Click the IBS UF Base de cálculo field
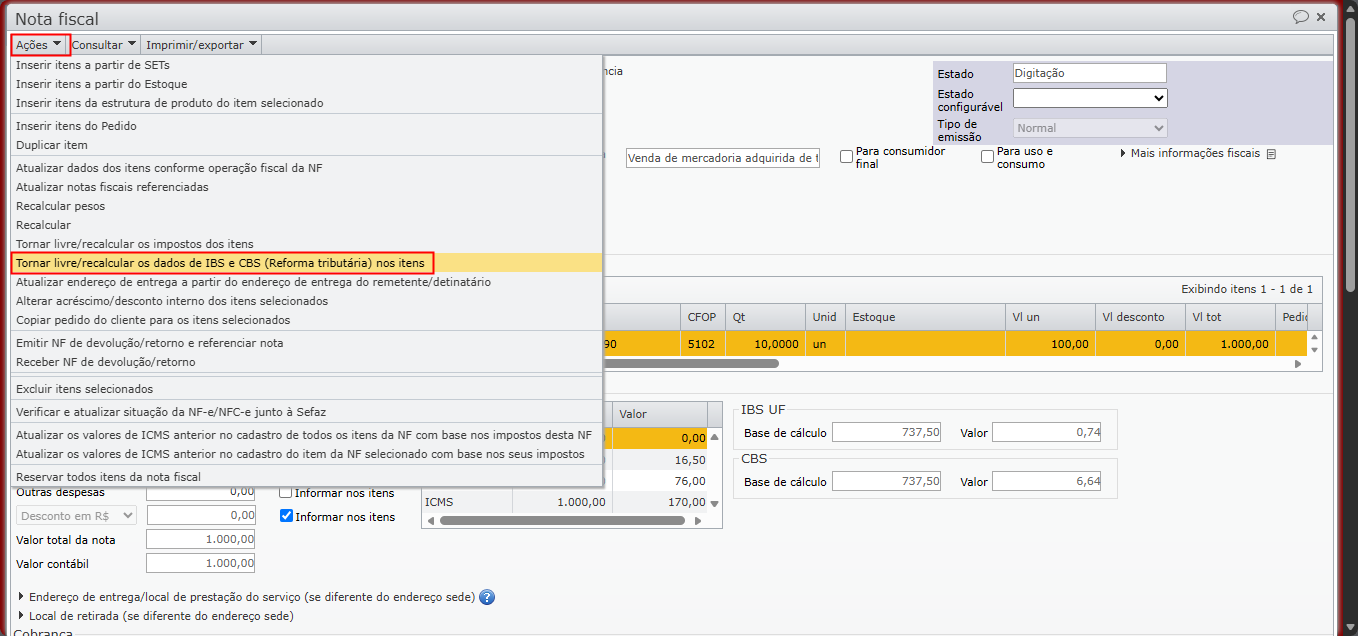This screenshot has height=636, width=1358. click(x=887, y=432)
